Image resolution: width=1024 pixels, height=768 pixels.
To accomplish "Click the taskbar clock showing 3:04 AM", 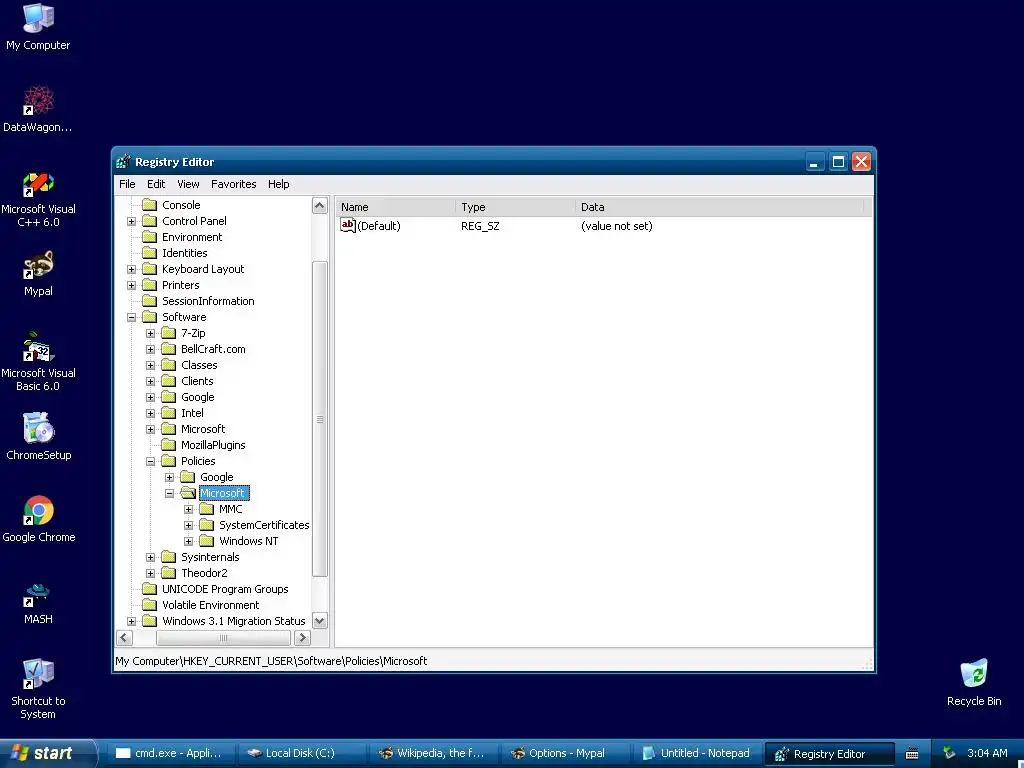I will tap(987, 754).
